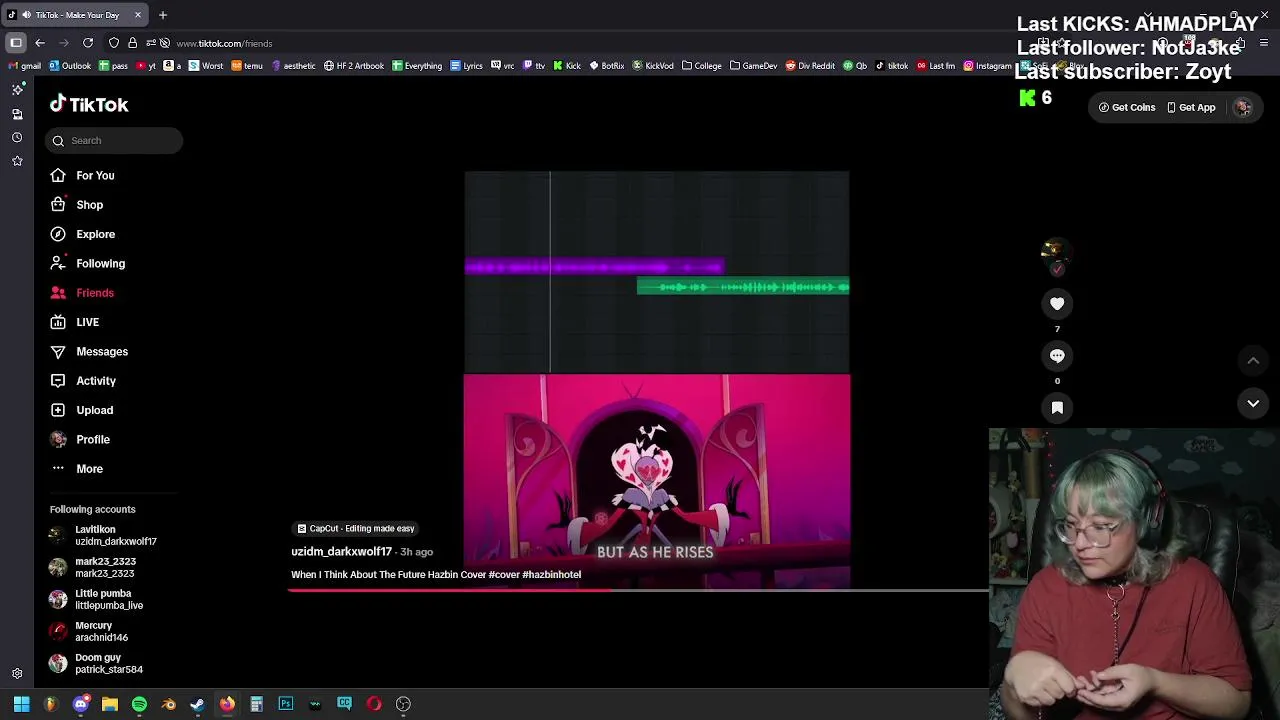Image resolution: width=1280 pixels, height=720 pixels.
Task: Open comments on the video
Action: 1057,356
